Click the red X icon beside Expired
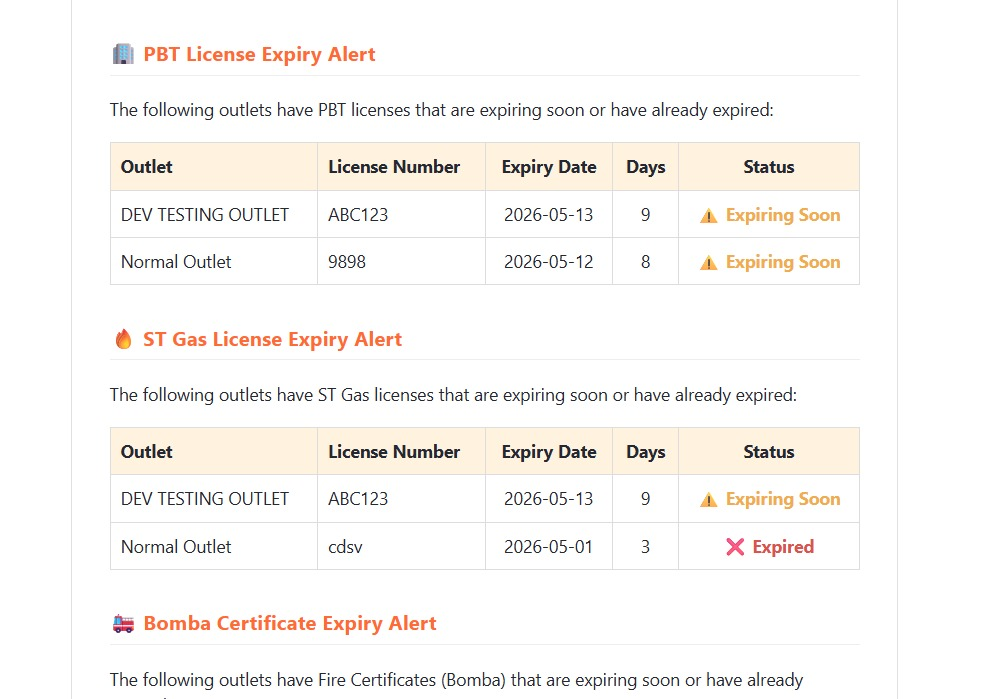 tap(735, 547)
